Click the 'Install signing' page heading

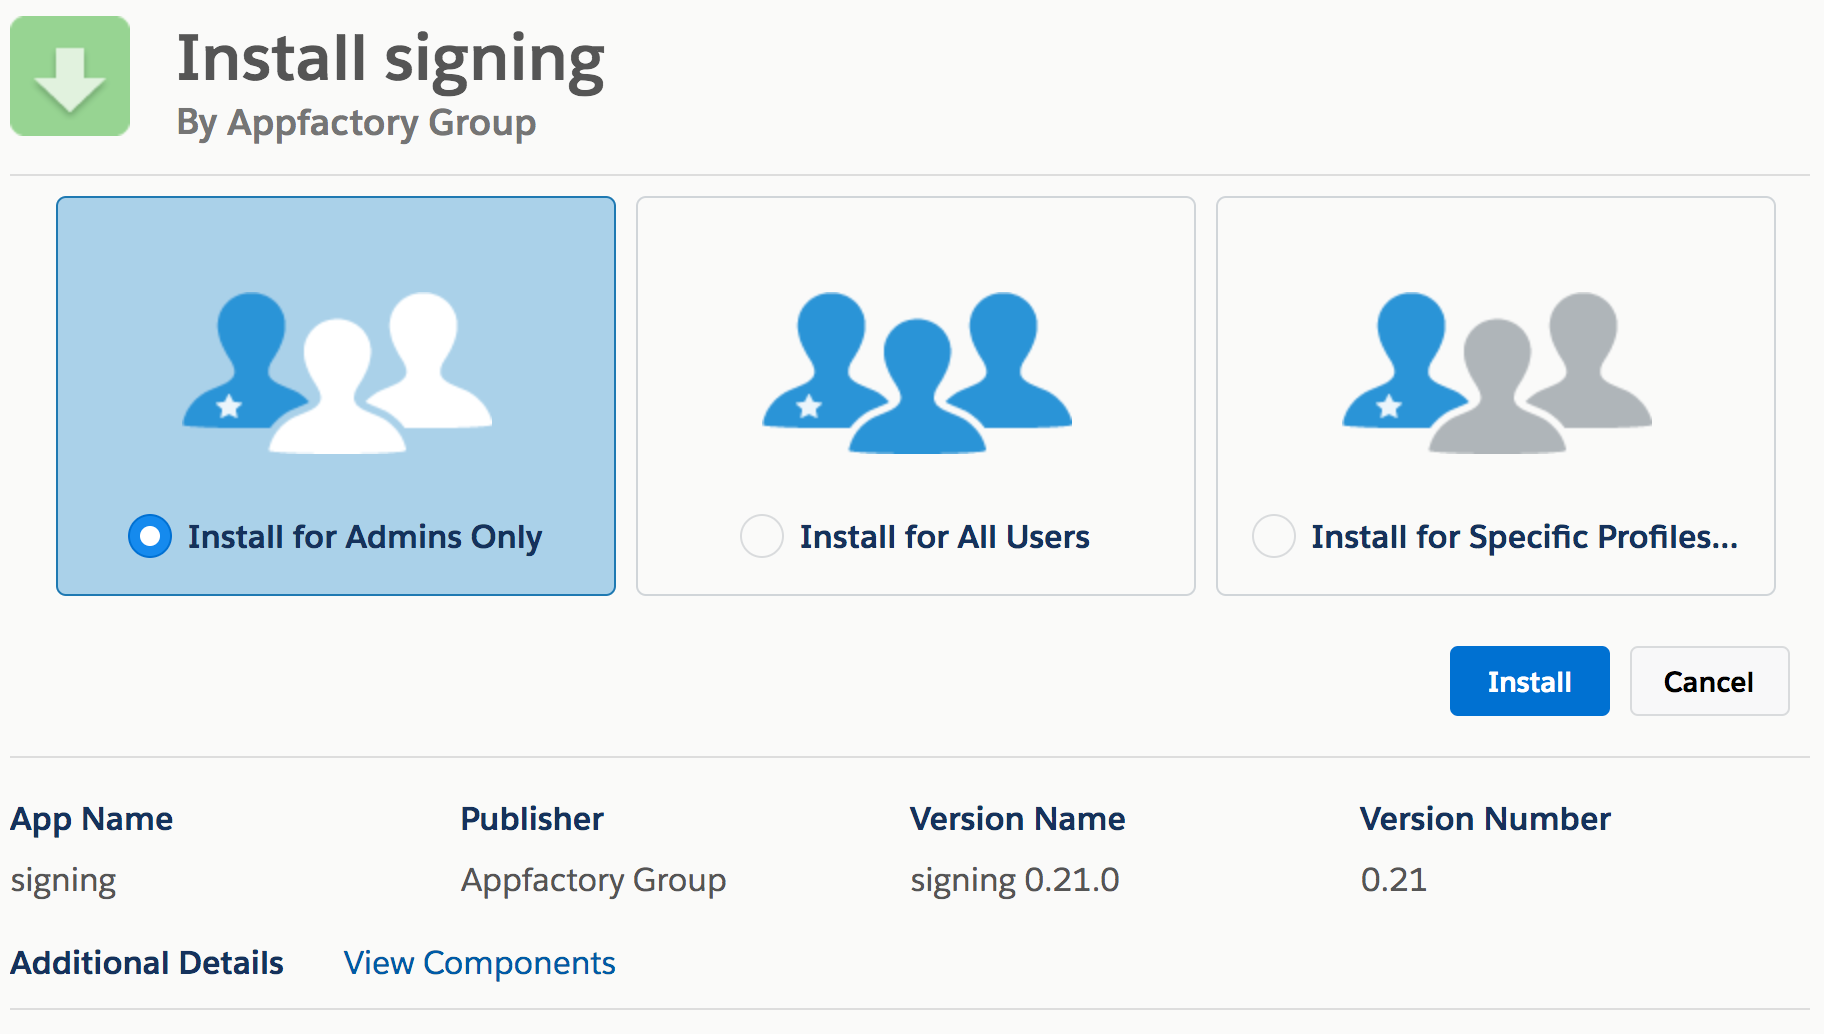pos(390,59)
